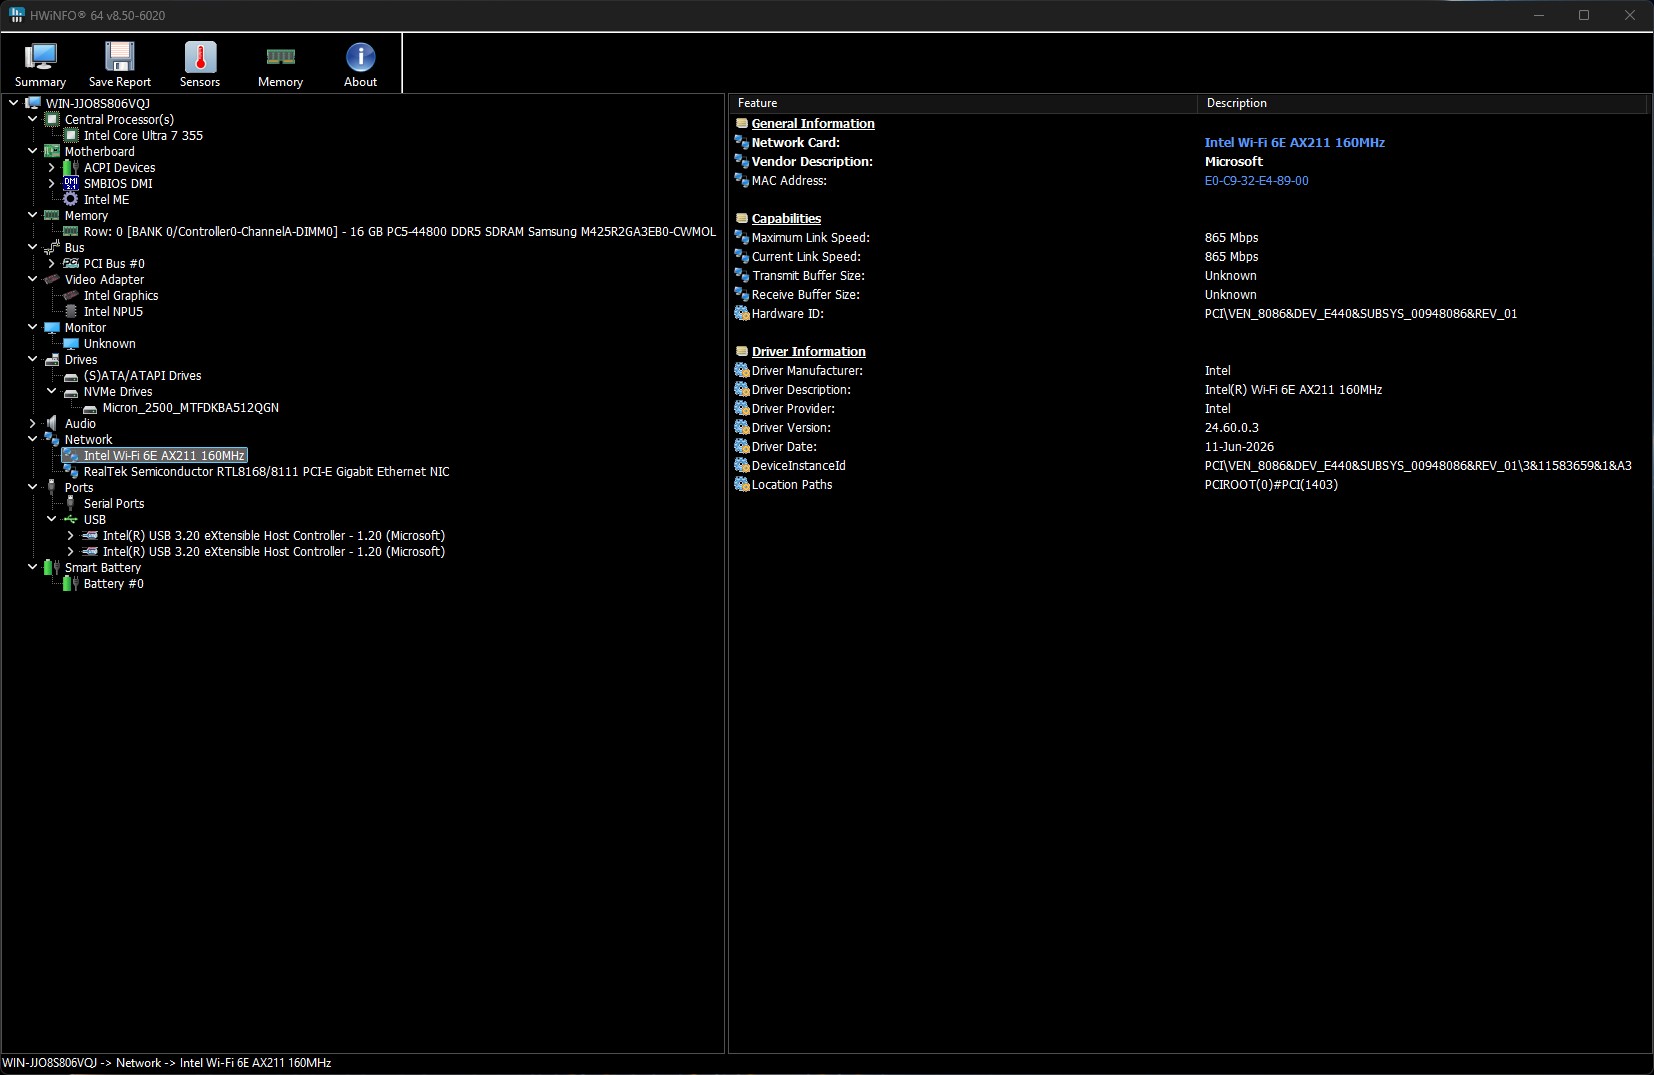The image size is (1654, 1075).
Task: Click the HWiNFO app icon in title bar
Action: (x=16, y=15)
